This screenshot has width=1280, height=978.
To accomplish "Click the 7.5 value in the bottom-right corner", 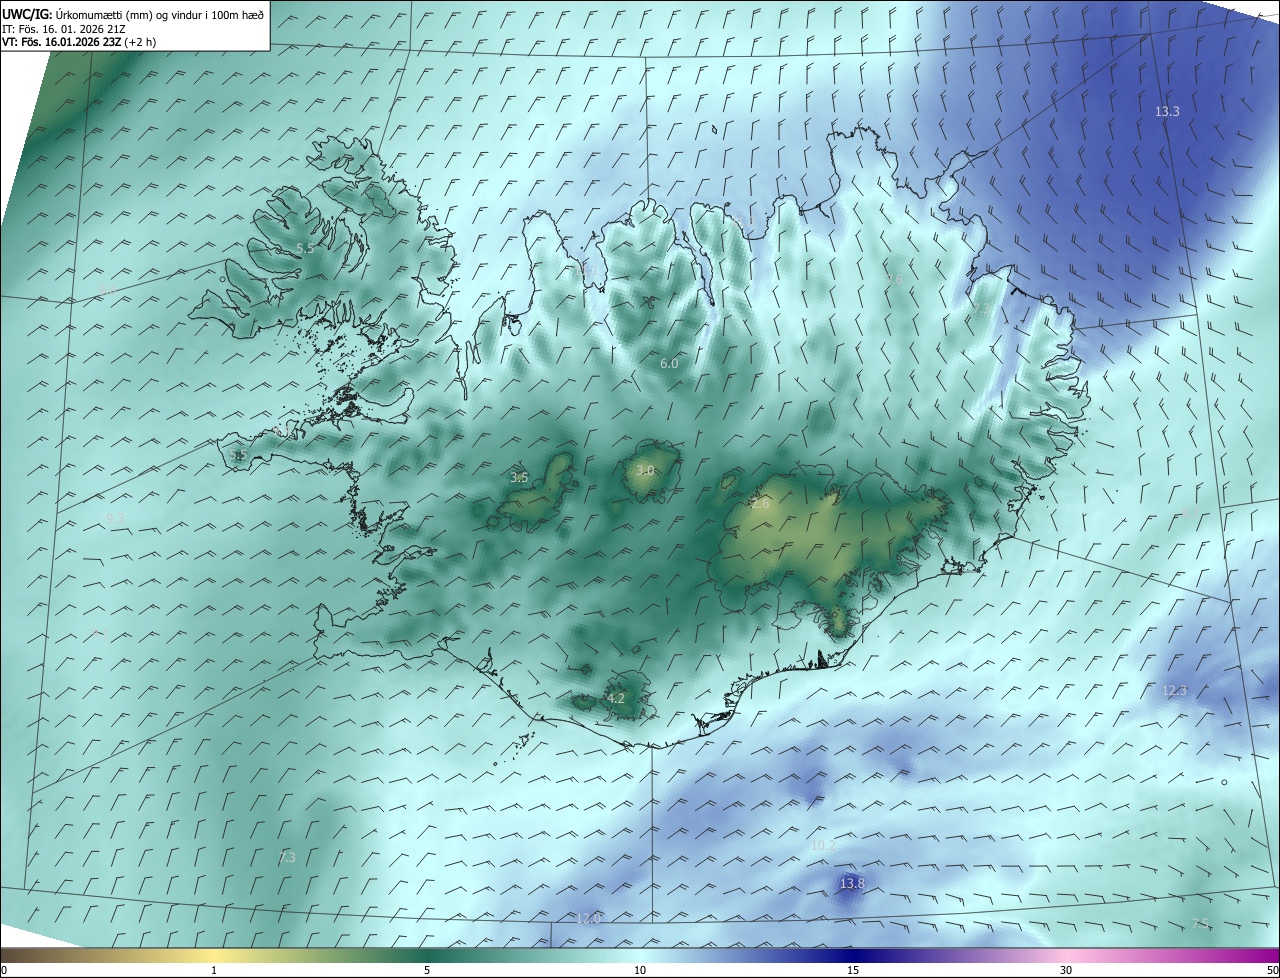I will pyautogui.click(x=1201, y=924).
